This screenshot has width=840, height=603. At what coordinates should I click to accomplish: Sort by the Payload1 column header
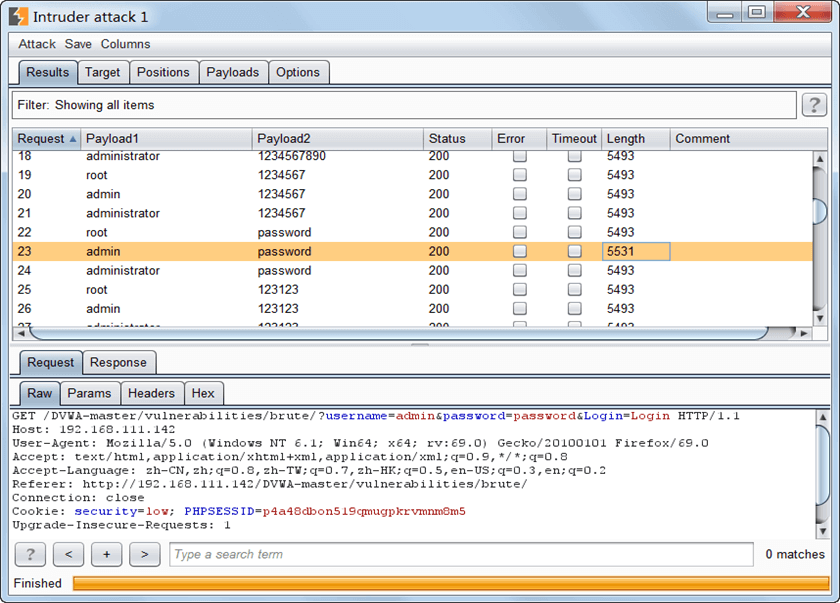[x=166, y=139]
